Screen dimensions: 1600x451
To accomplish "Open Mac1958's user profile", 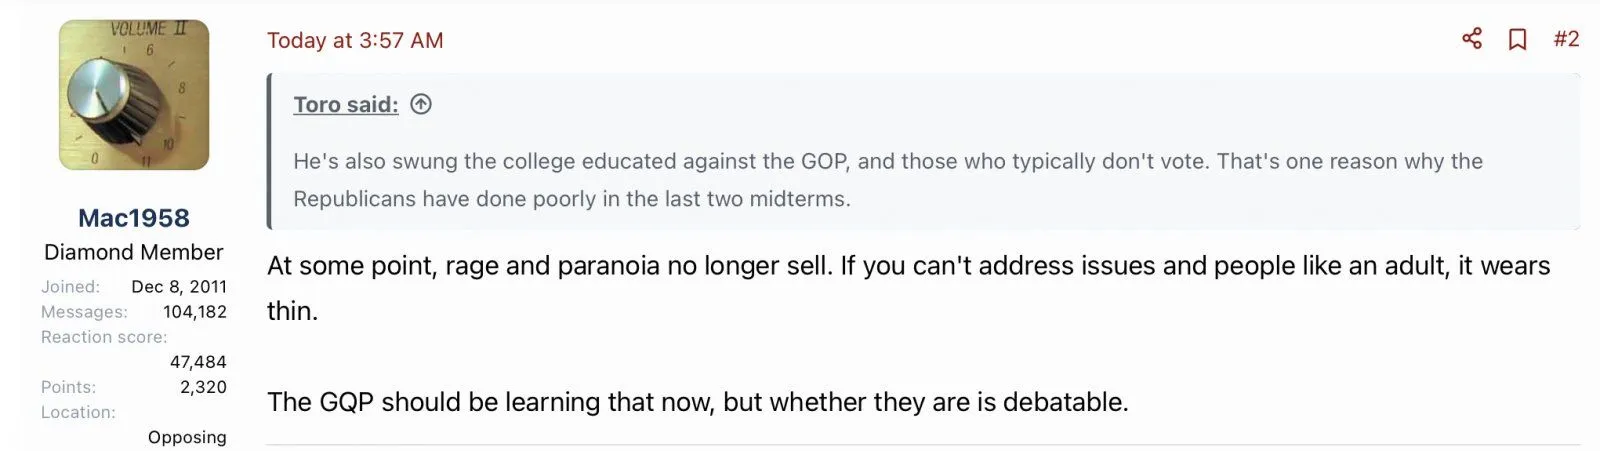I will click(x=134, y=218).
